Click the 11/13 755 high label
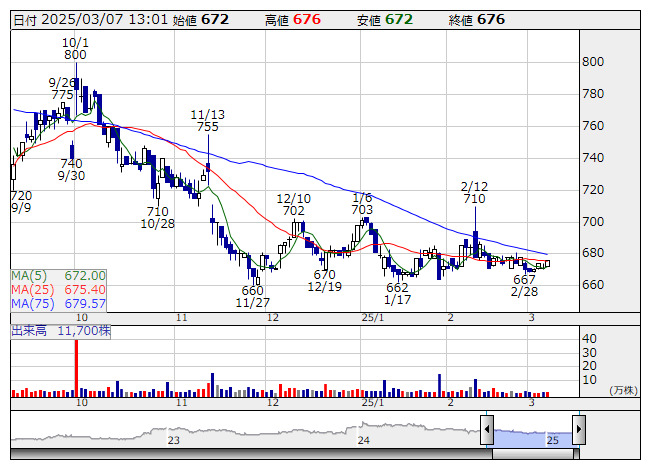 [207, 121]
